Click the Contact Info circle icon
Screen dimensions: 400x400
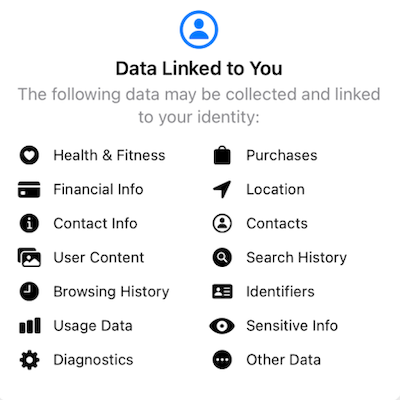[x=29, y=223]
